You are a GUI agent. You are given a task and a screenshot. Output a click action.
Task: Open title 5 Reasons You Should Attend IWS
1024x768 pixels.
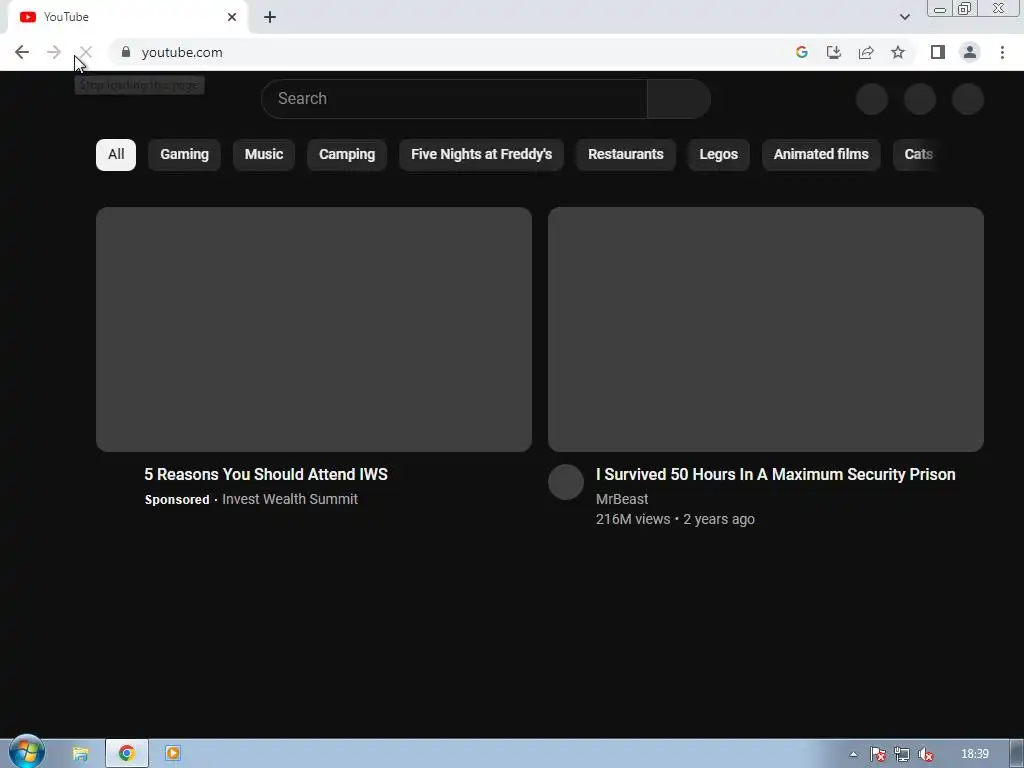coord(266,474)
